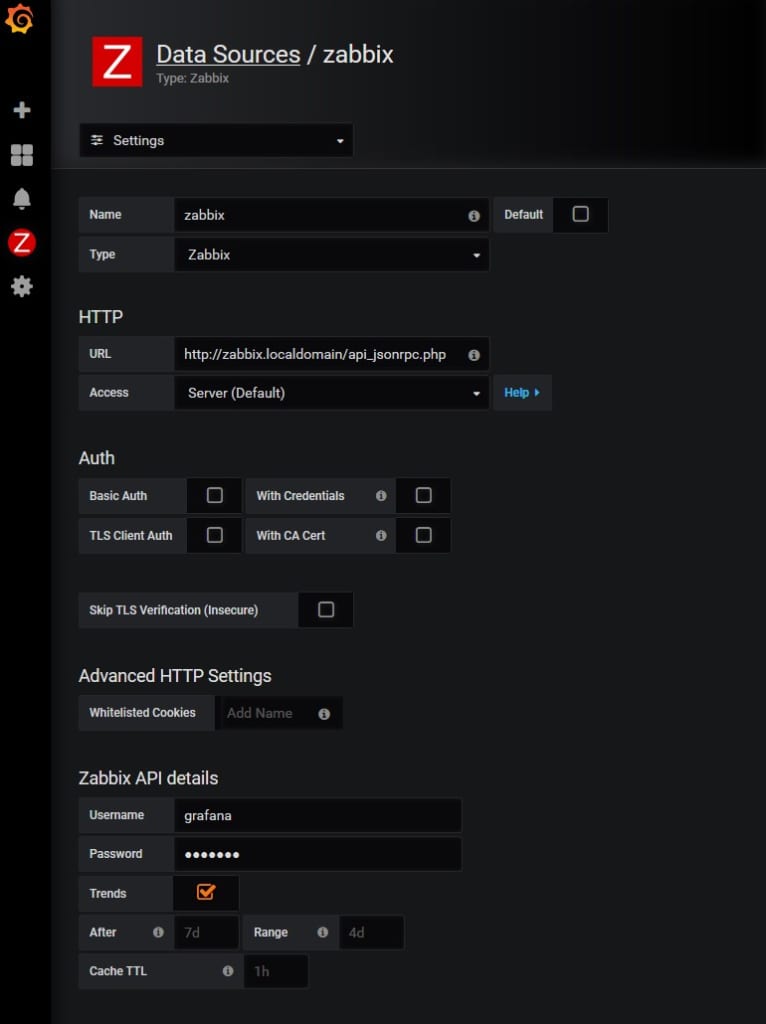The height and width of the screenshot is (1024, 766).
Task: Click the info icon in Name field
Action: pyautogui.click(x=474, y=216)
